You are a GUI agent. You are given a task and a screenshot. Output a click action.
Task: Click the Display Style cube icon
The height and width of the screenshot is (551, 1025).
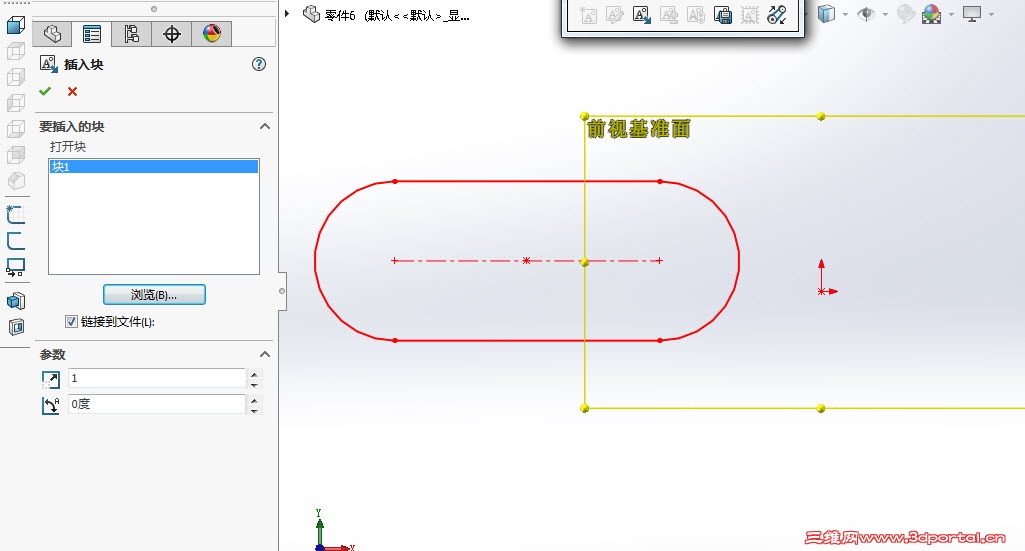tap(826, 14)
